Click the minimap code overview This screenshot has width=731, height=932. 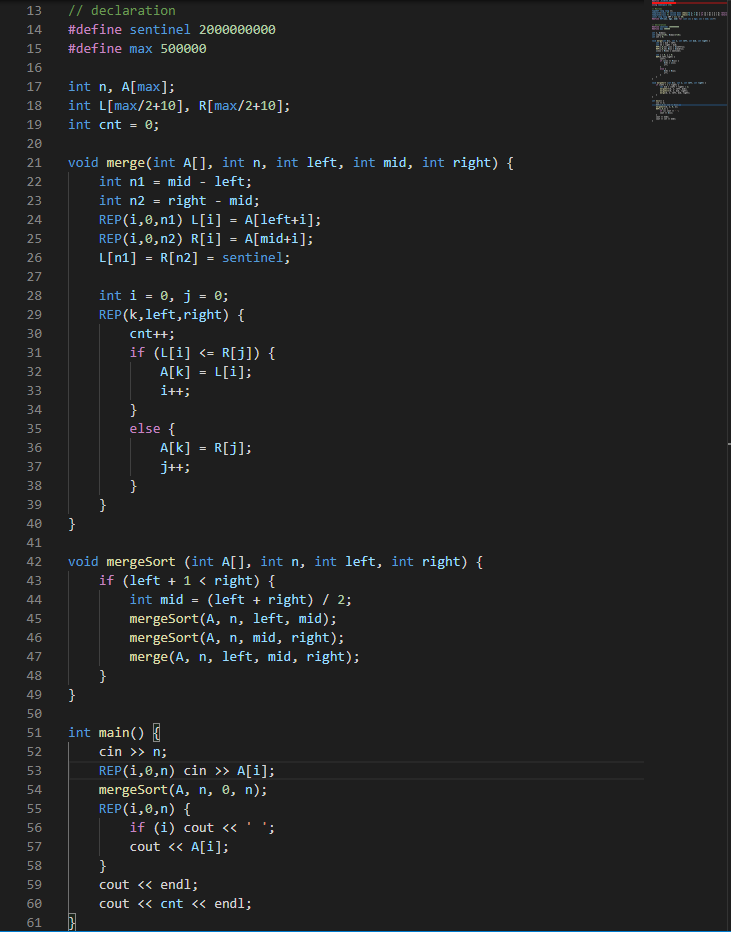tap(689, 59)
